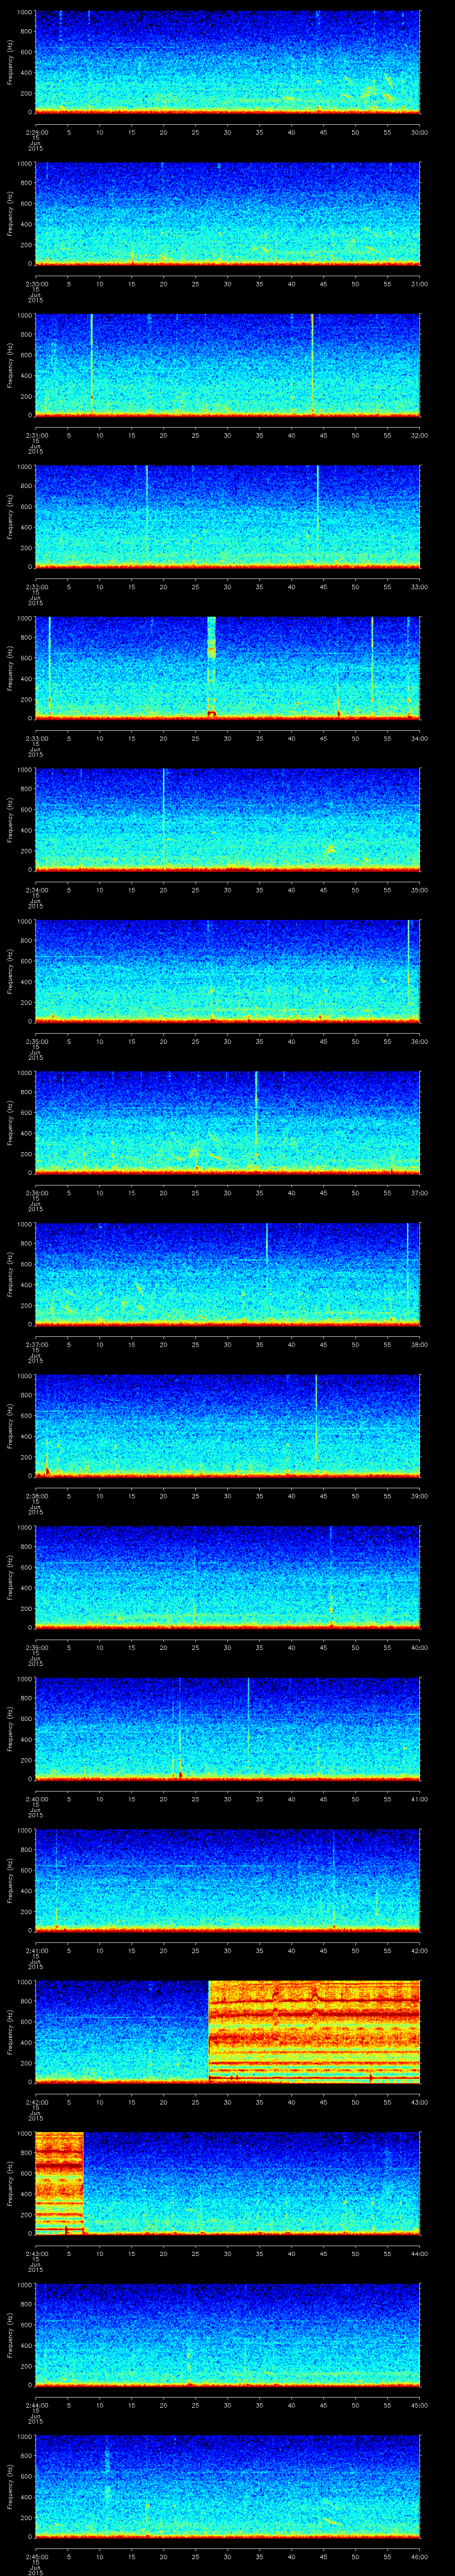This screenshot has height=2576, width=455.
Task: Select the 46:00 end time label
Action: point(419,2557)
